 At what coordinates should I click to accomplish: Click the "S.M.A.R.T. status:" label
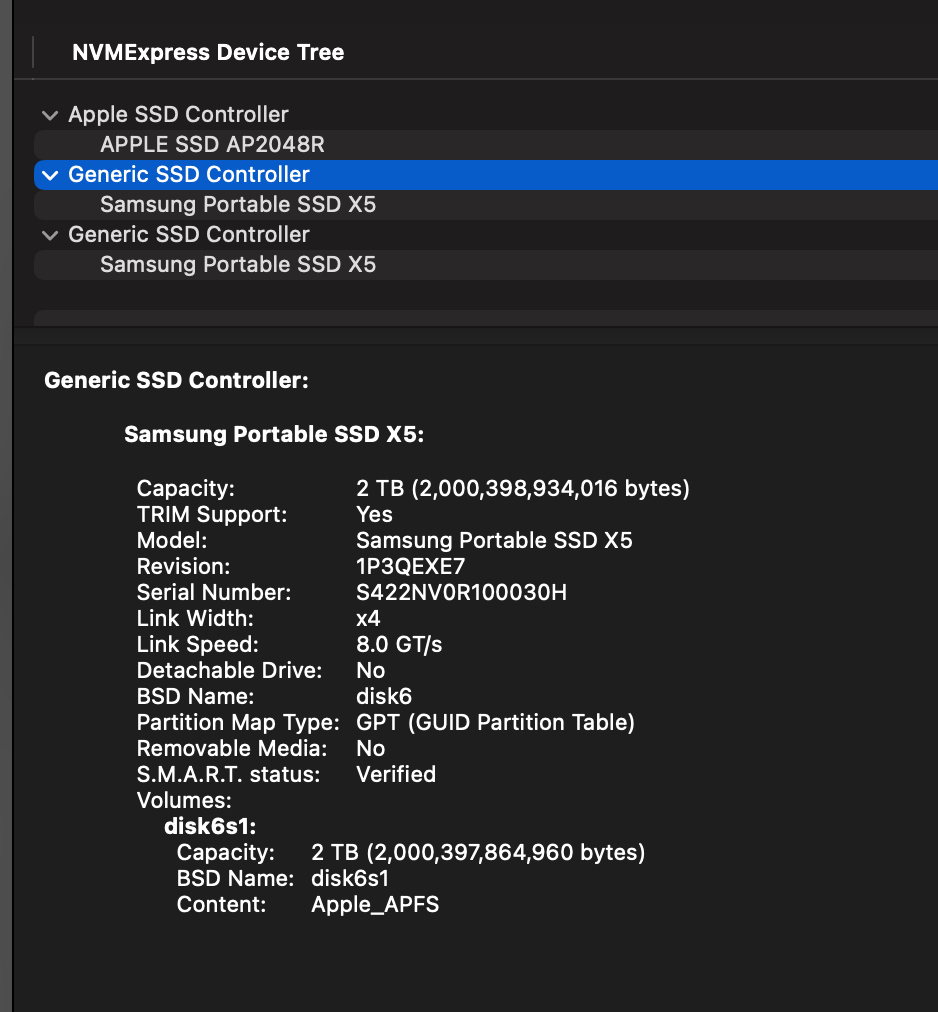pyautogui.click(x=229, y=774)
